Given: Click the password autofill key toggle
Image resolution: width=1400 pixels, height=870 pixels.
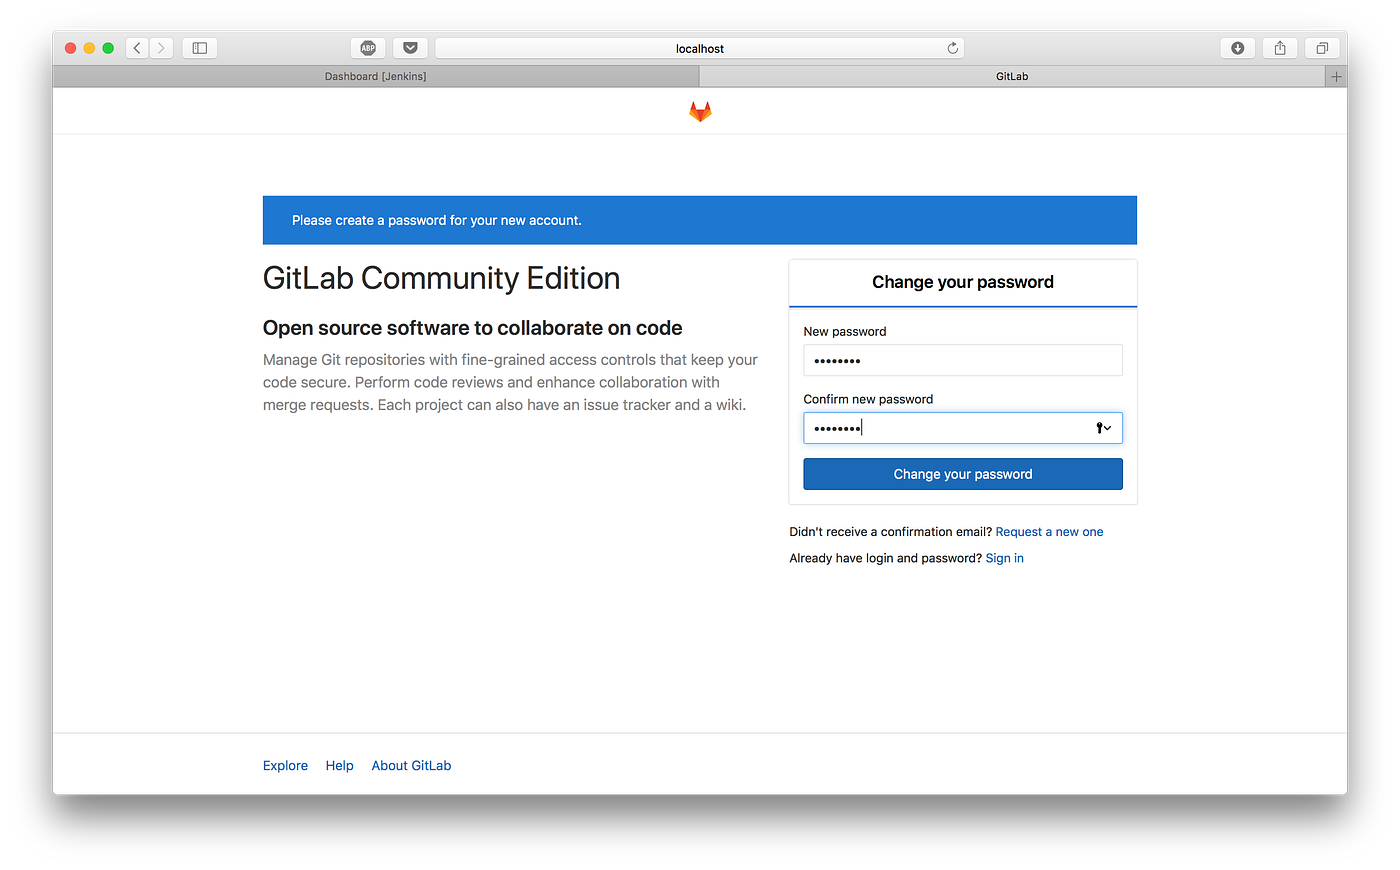Looking at the screenshot, I should [1098, 427].
